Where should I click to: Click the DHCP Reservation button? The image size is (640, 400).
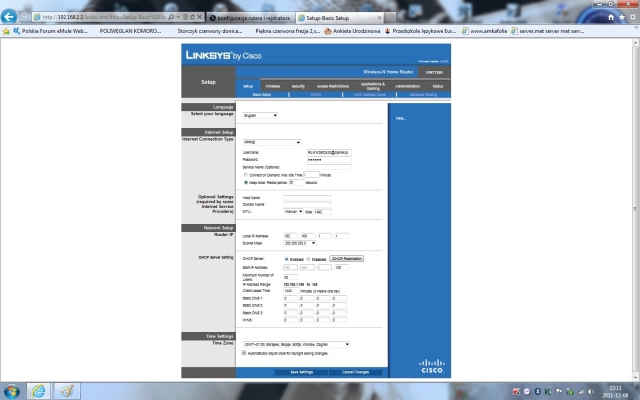pyautogui.click(x=347, y=259)
